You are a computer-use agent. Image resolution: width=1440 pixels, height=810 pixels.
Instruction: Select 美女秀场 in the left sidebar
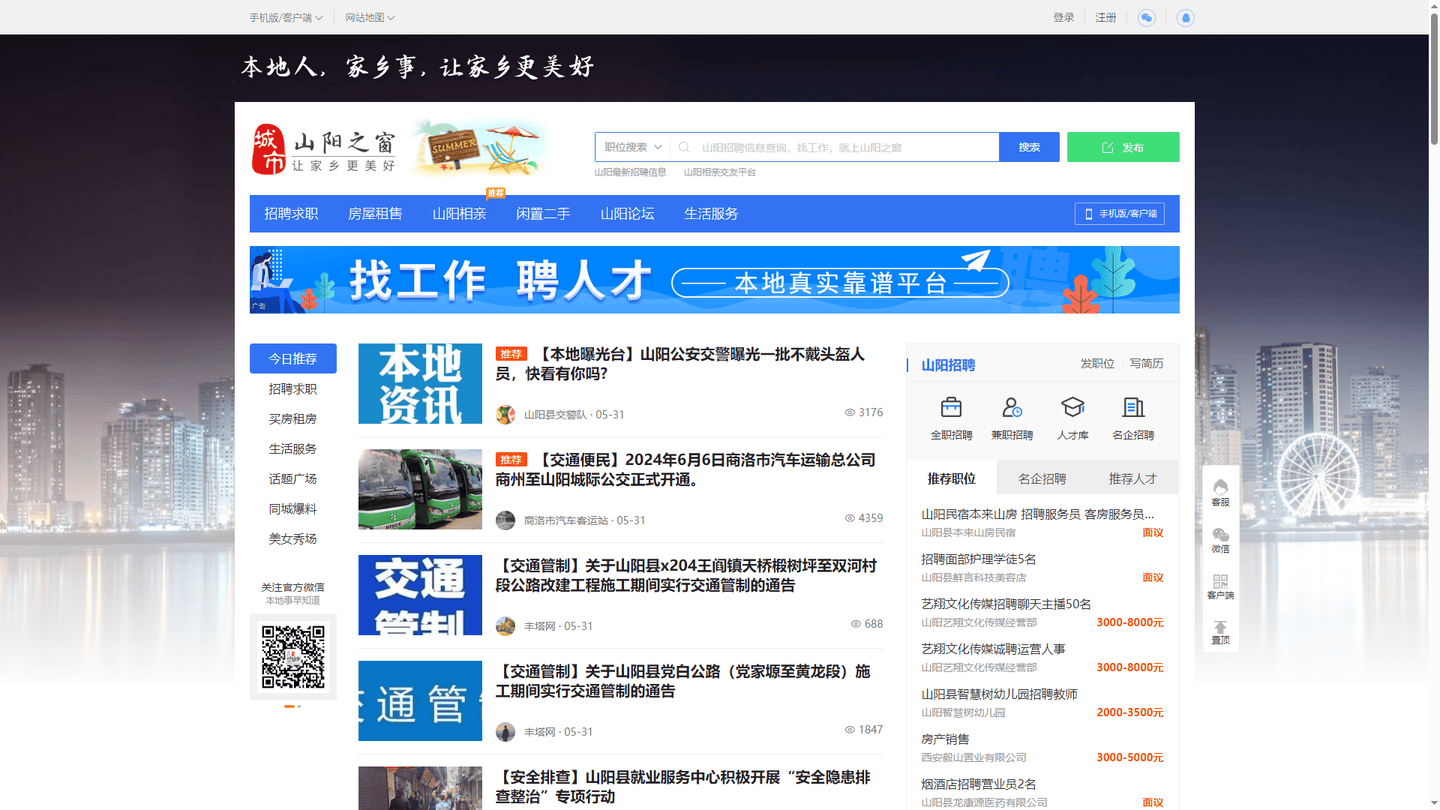[x=293, y=538]
